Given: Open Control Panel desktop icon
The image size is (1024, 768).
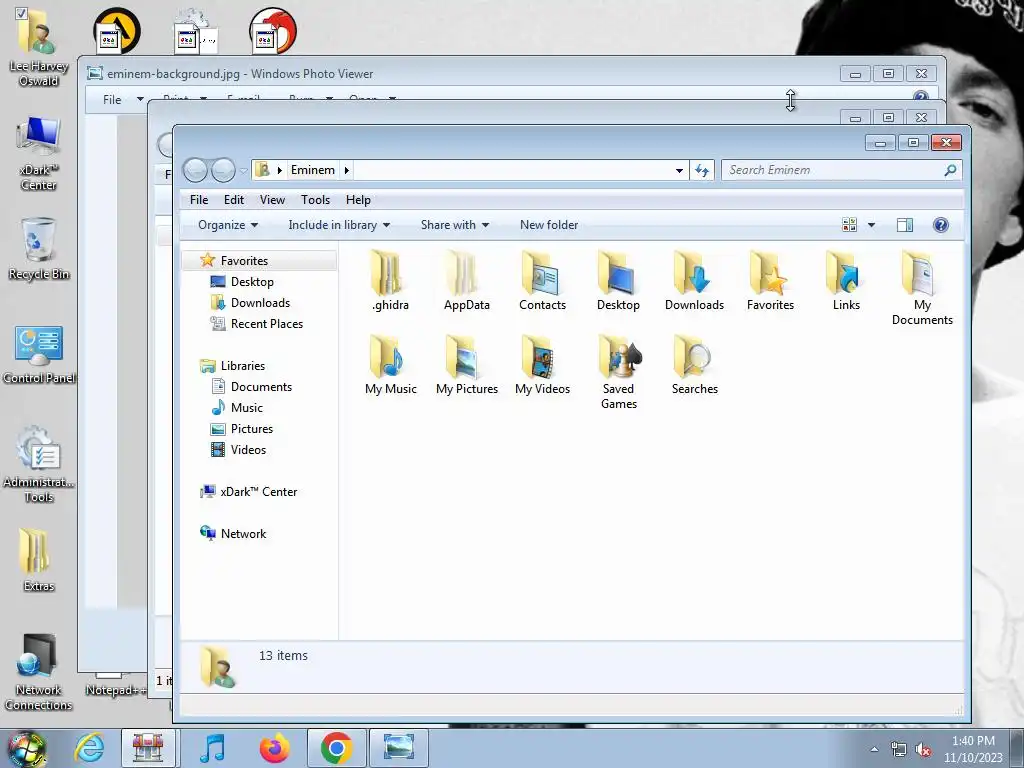Looking at the screenshot, I should tap(39, 355).
